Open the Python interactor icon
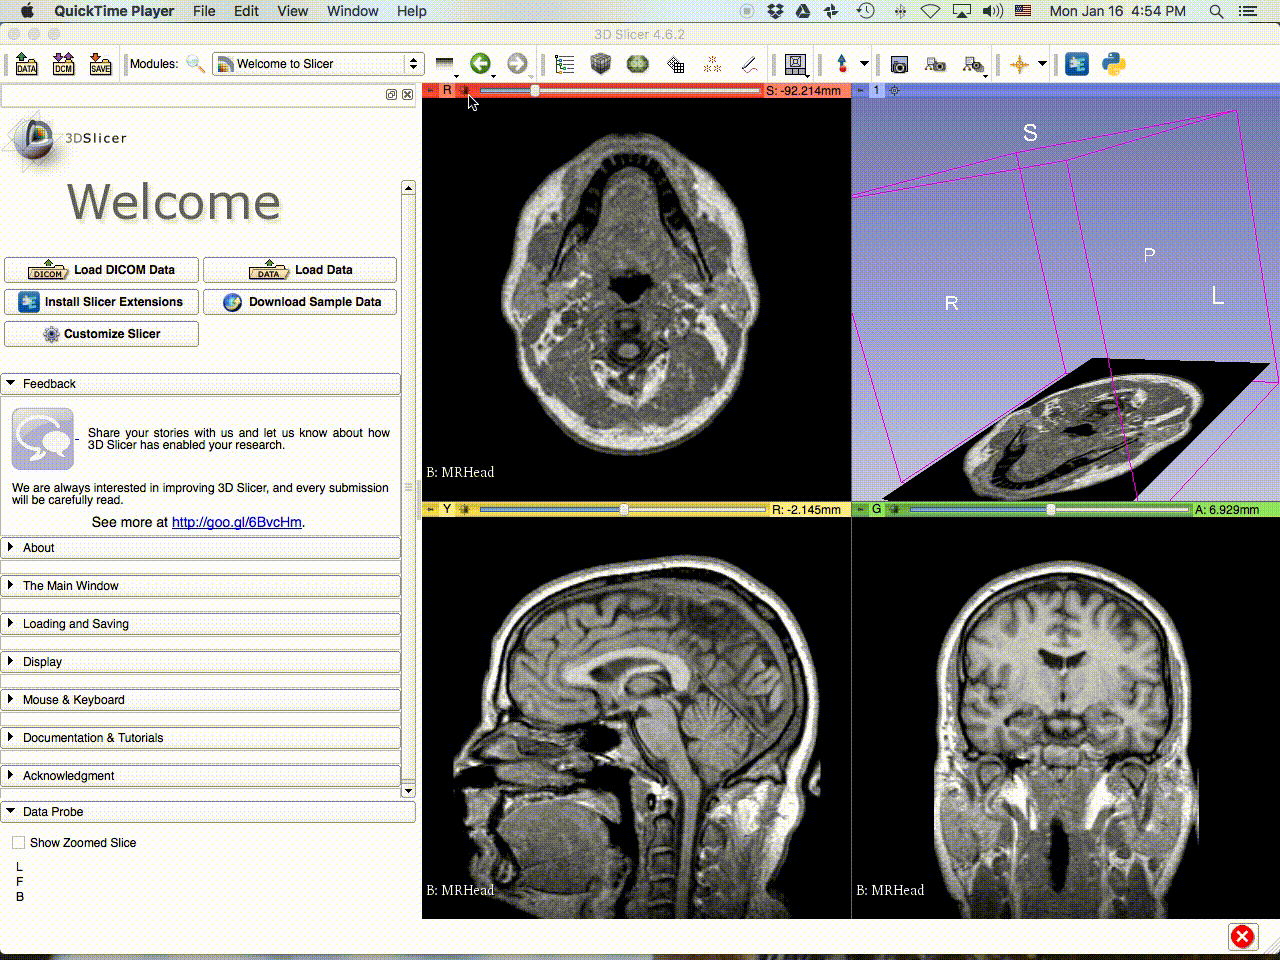 [x=1113, y=64]
